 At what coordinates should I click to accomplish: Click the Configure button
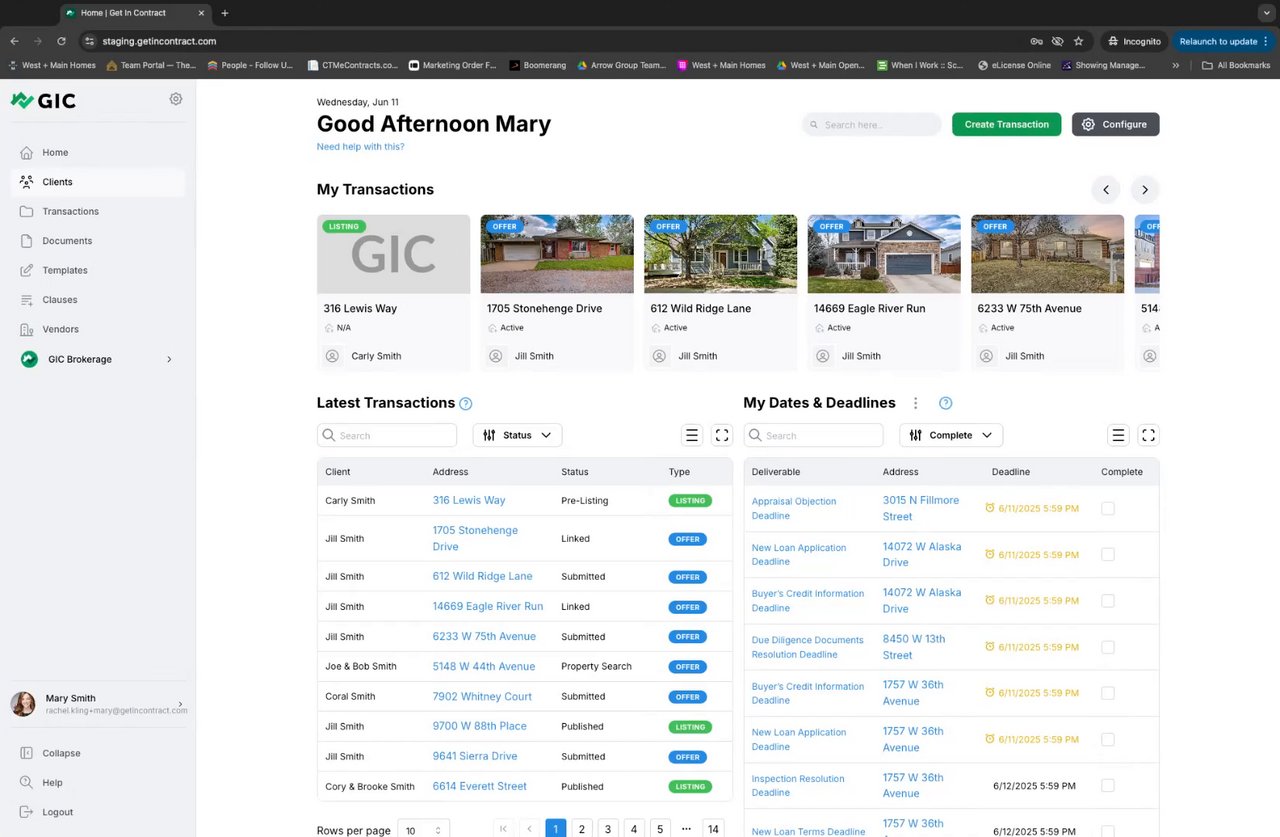pos(1115,124)
